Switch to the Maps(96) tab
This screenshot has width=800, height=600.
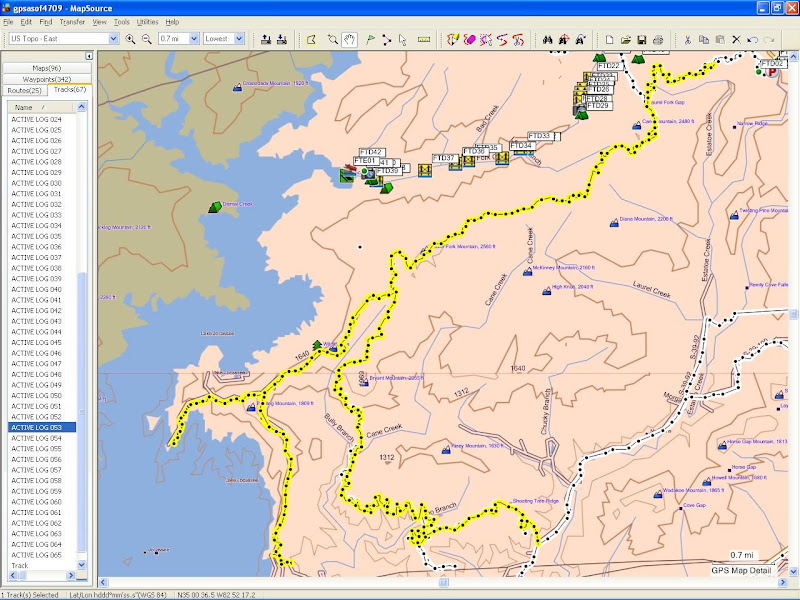[x=46, y=68]
